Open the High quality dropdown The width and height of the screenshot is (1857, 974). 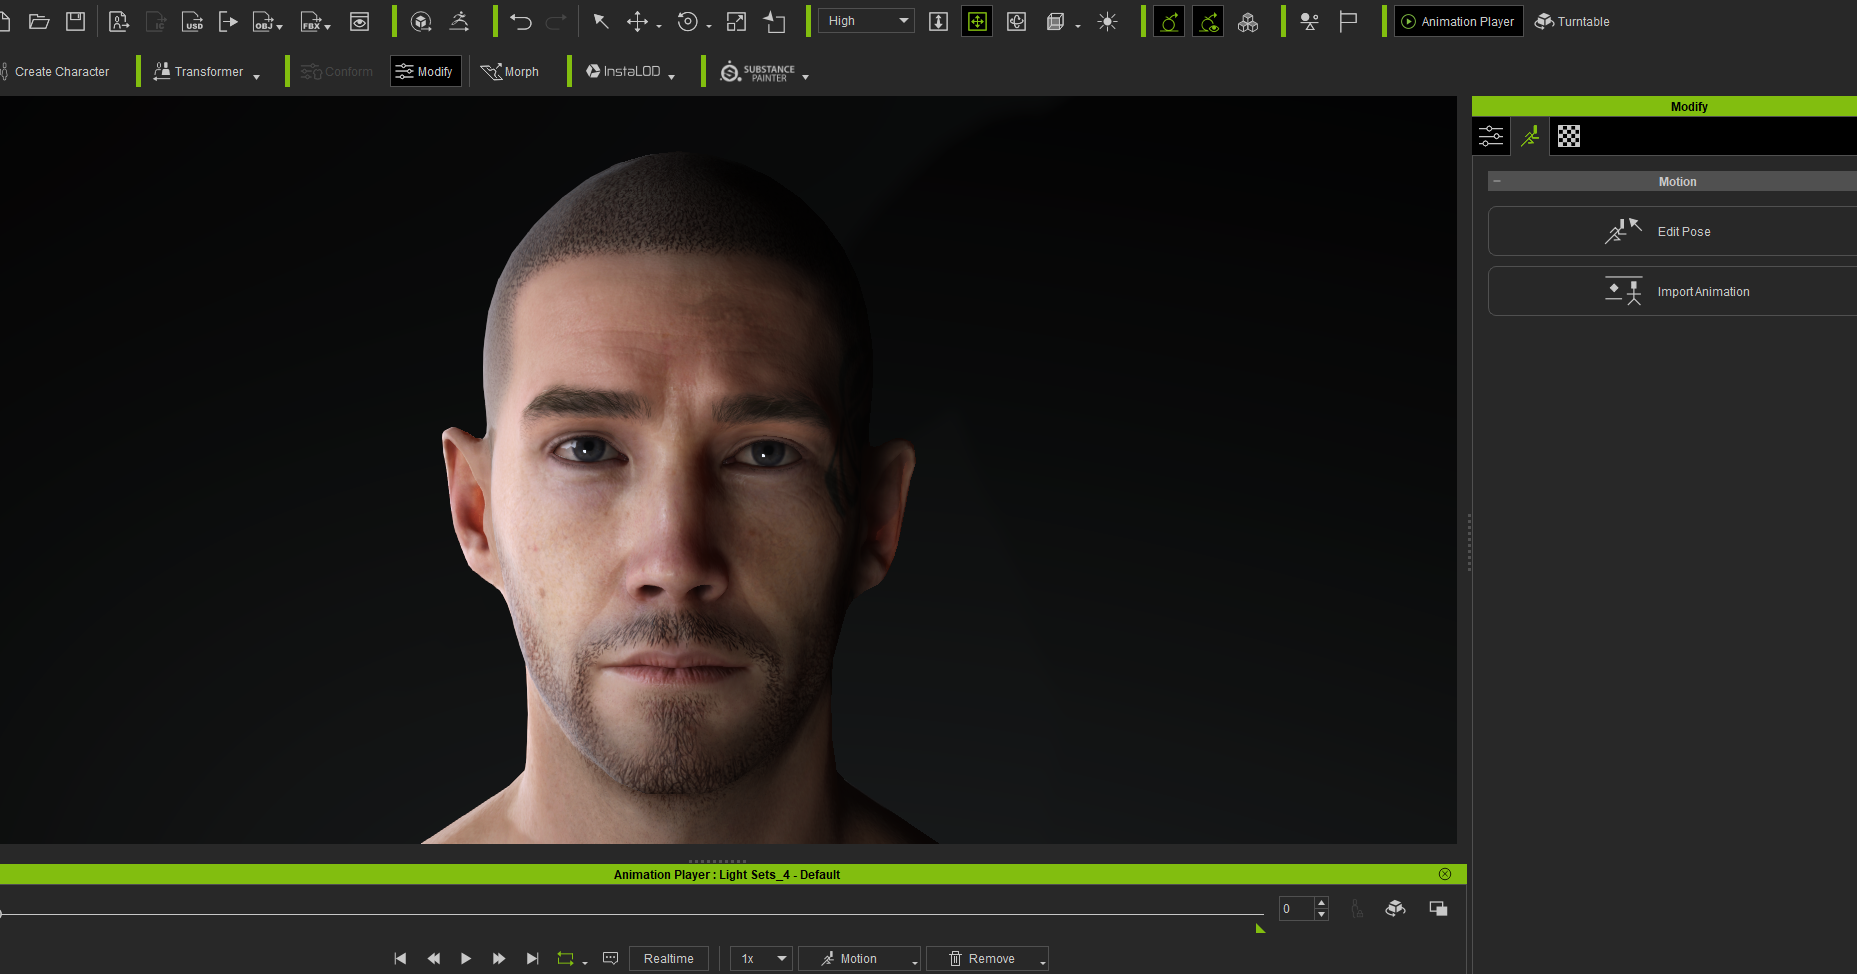[x=866, y=21]
